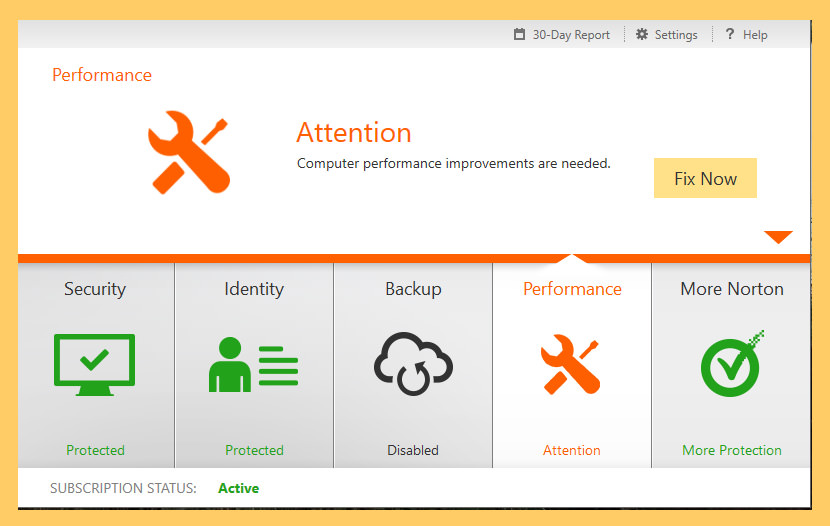Click 'Attention' status under Performance tile
This screenshot has width=830, height=526.
tap(572, 450)
